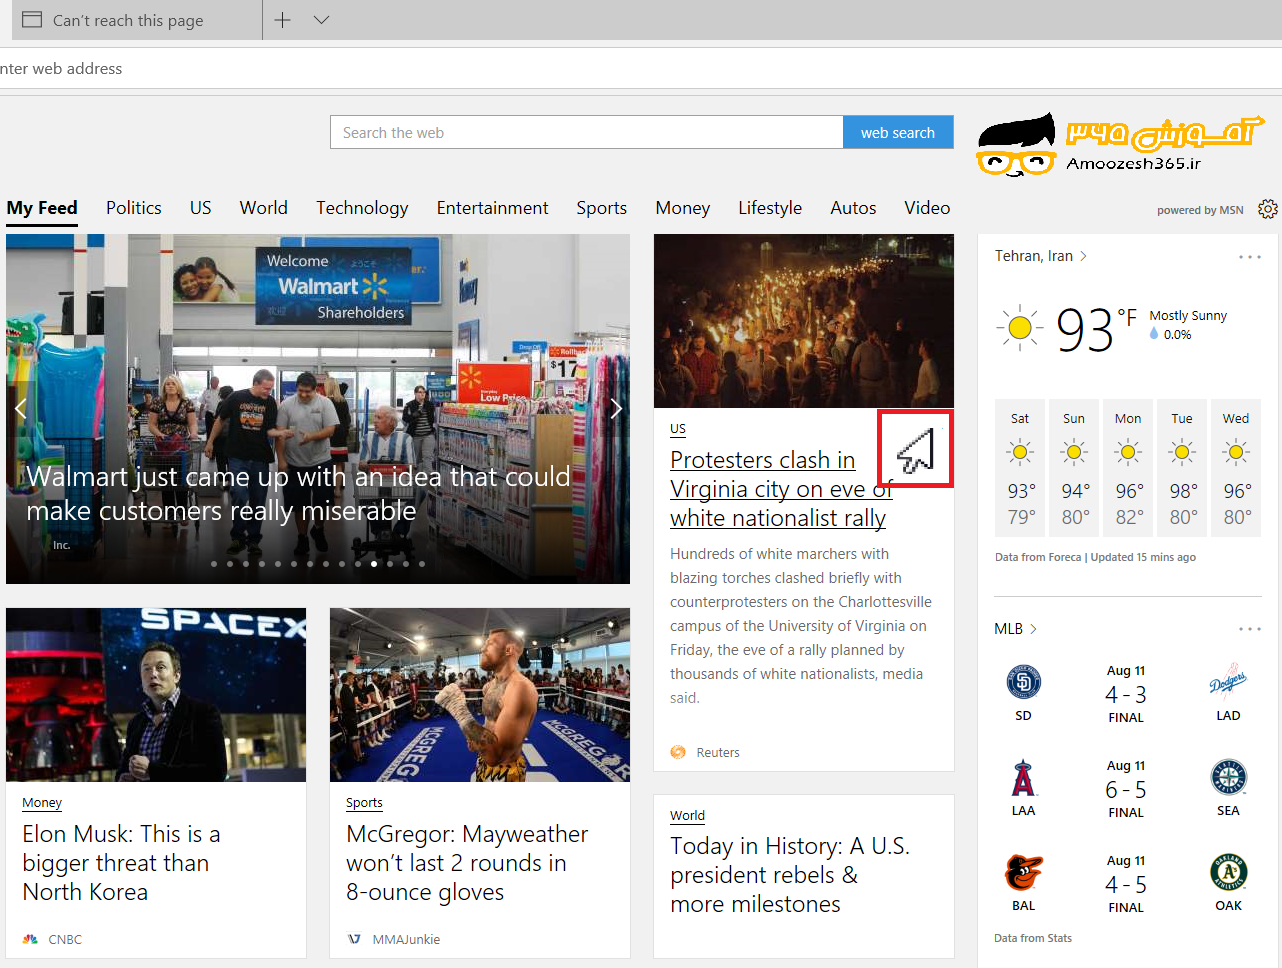Click the tab page icon beside title
This screenshot has width=1282, height=968.
point(32,20)
